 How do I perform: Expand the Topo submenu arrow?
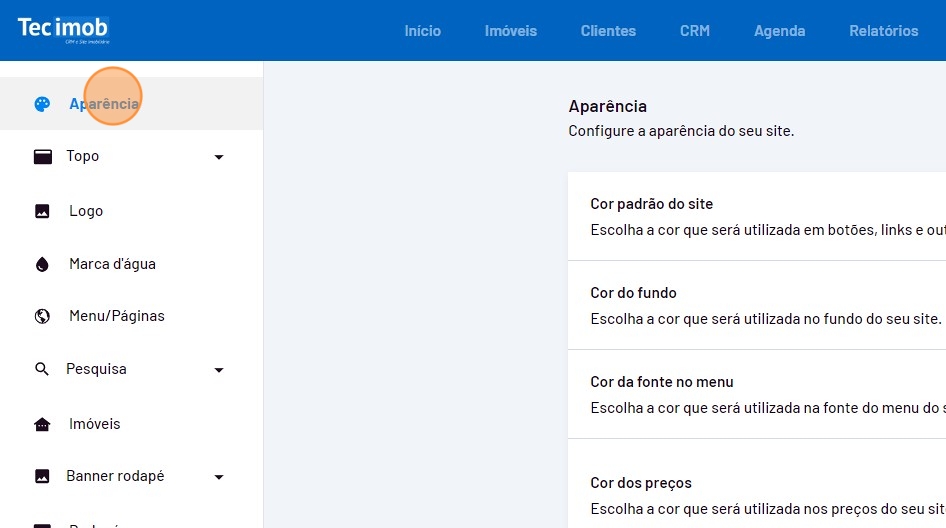click(219, 157)
